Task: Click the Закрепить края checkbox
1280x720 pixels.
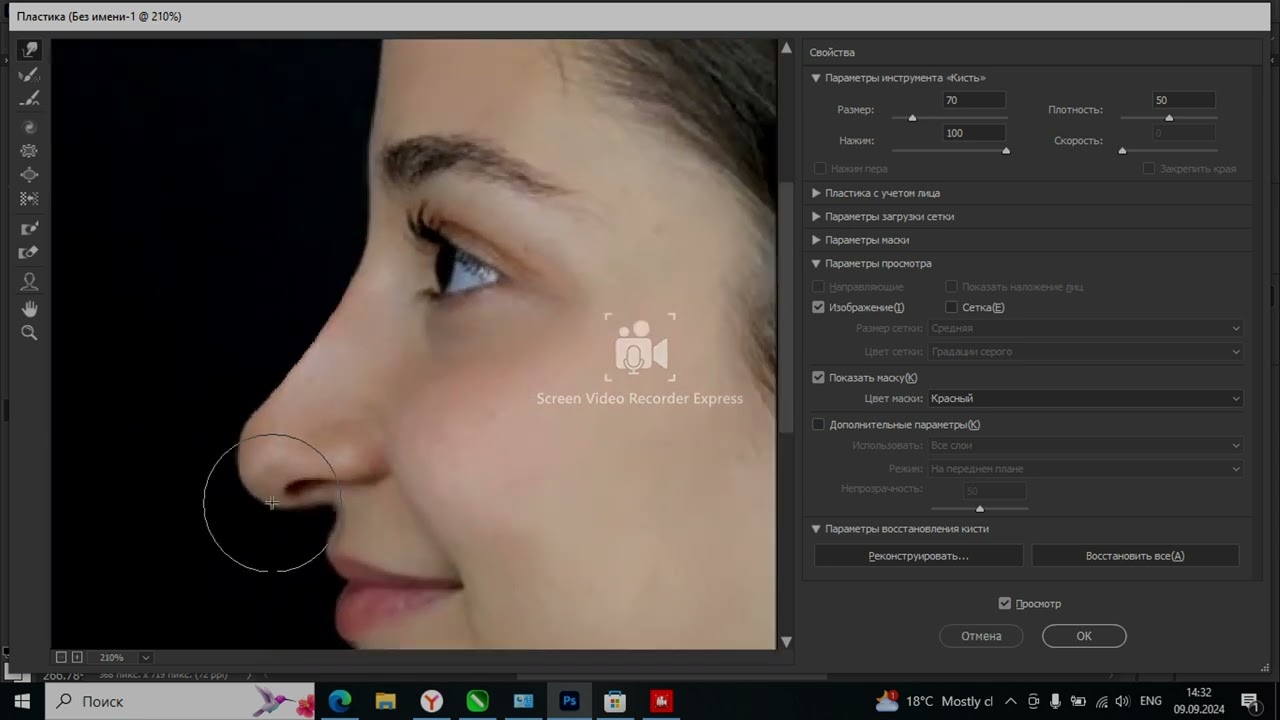Action: coord(1149,169)
